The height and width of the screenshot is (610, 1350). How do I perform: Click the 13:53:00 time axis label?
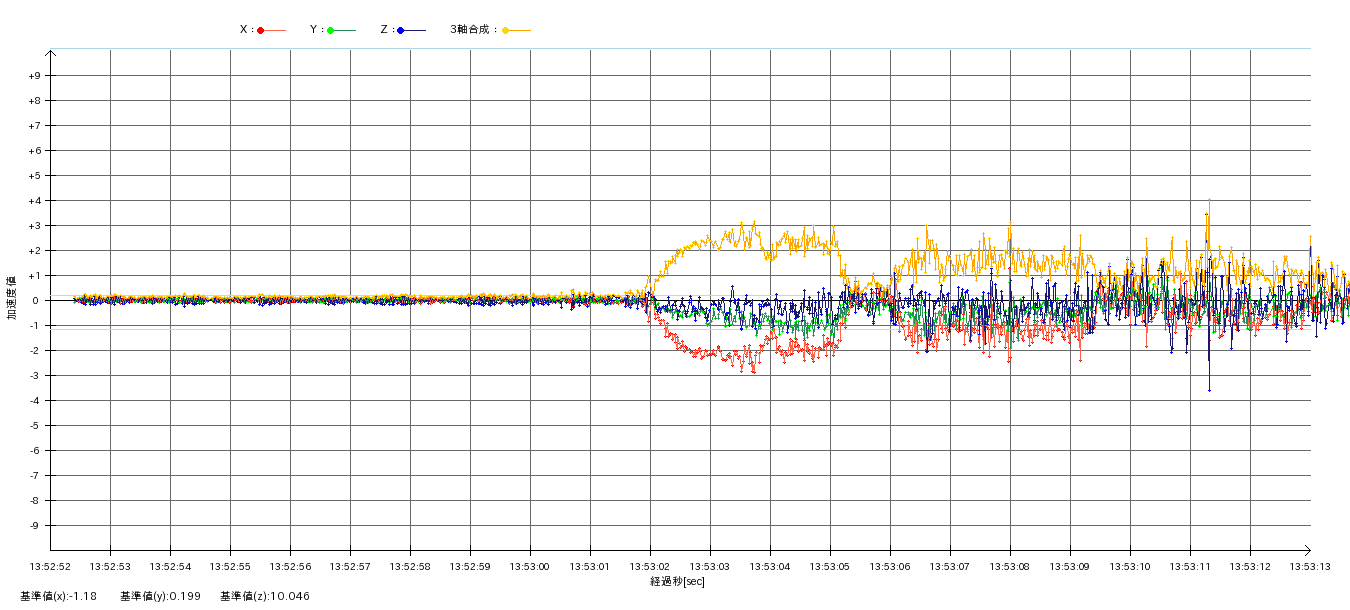530,567
